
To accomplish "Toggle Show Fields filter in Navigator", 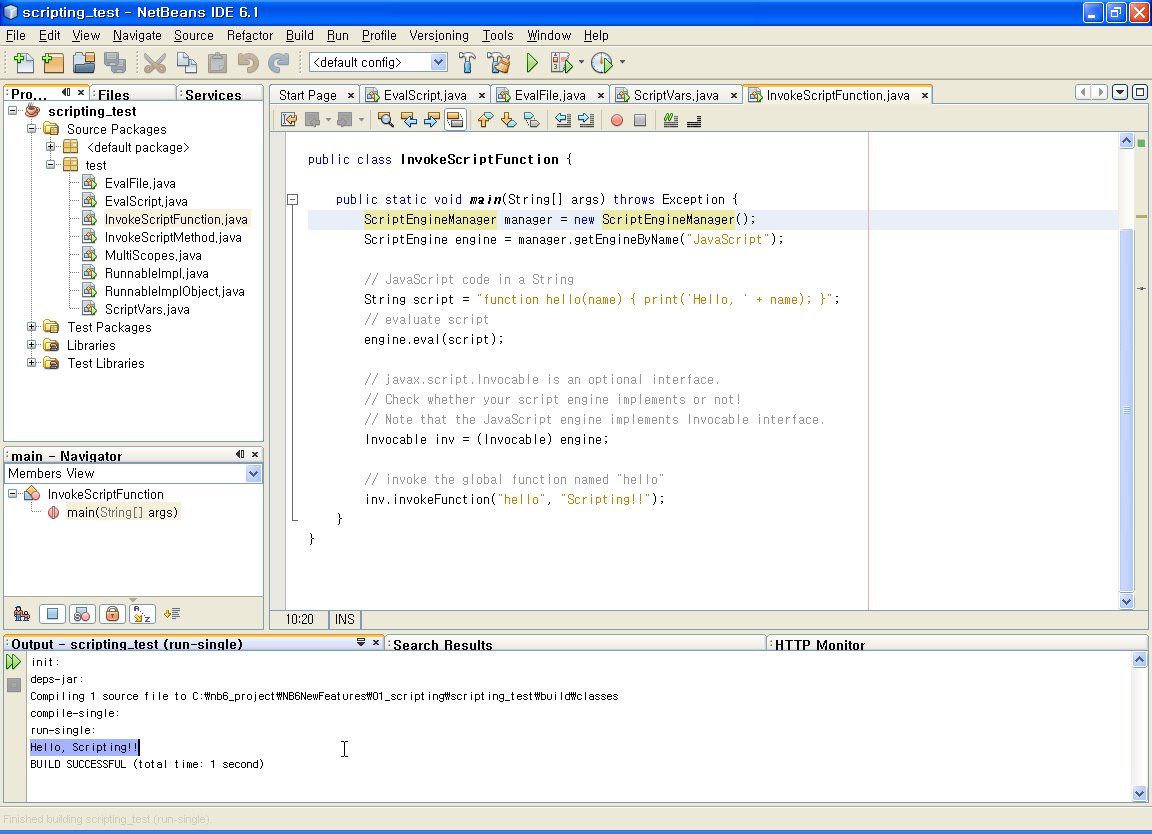I will pos(52,614).
